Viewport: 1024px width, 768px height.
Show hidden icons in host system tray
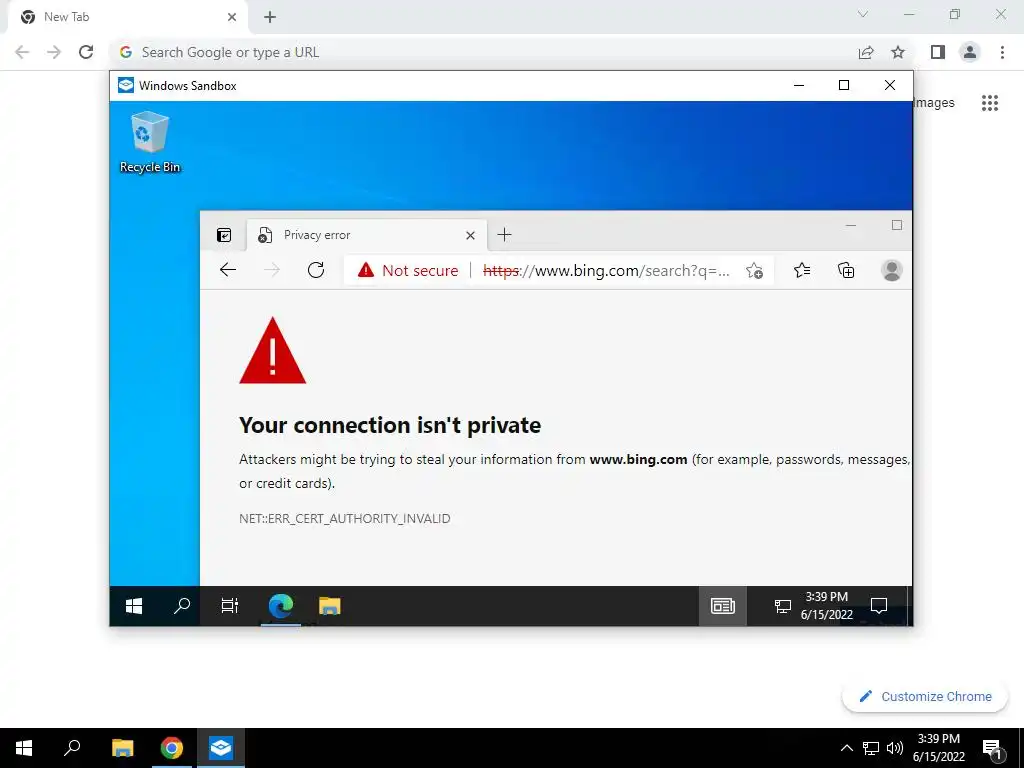click(x=846, y=748)
